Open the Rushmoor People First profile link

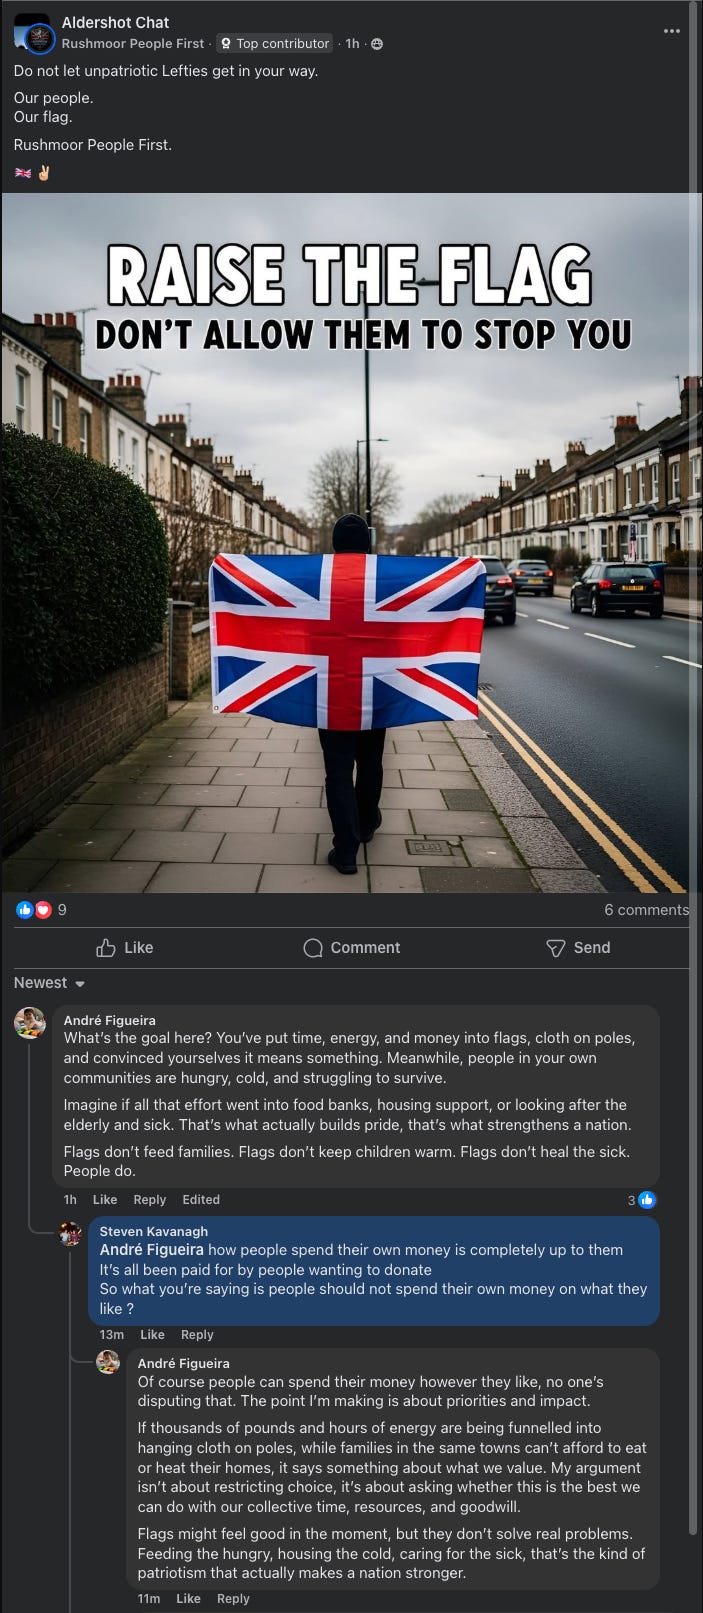[133, 44]
